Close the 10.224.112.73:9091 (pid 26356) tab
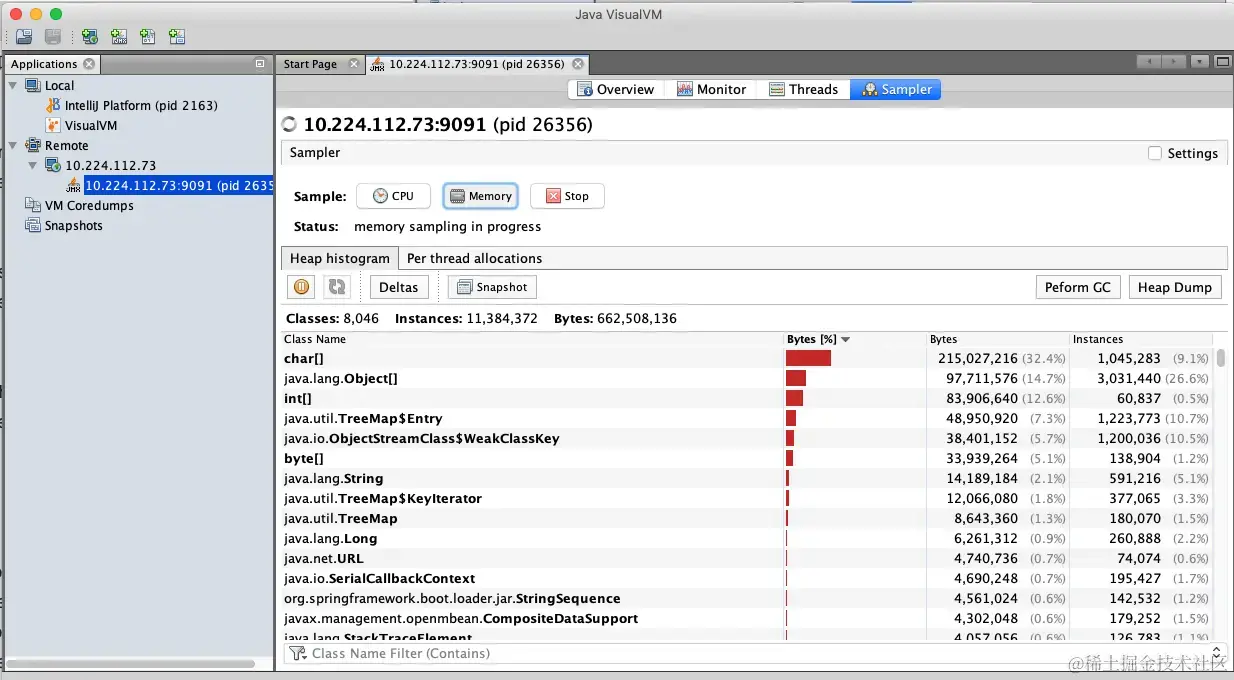Screen dimensions: 1234x680 (x=577, y=64)
